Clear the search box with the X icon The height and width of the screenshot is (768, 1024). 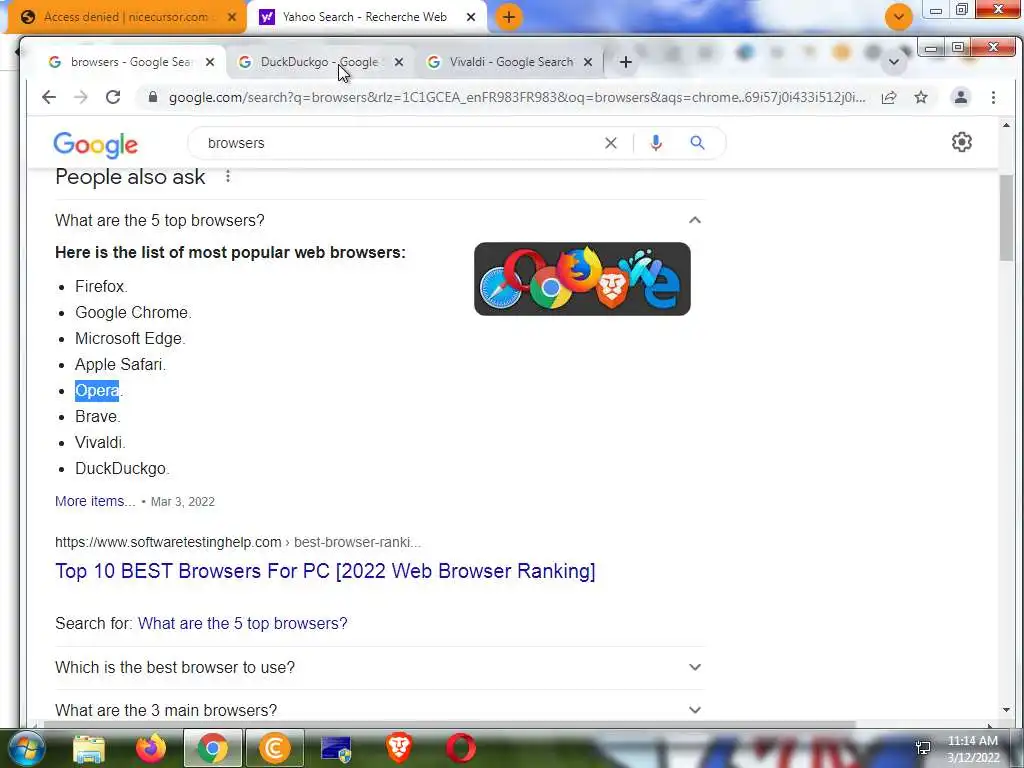[x=611, y=143]
